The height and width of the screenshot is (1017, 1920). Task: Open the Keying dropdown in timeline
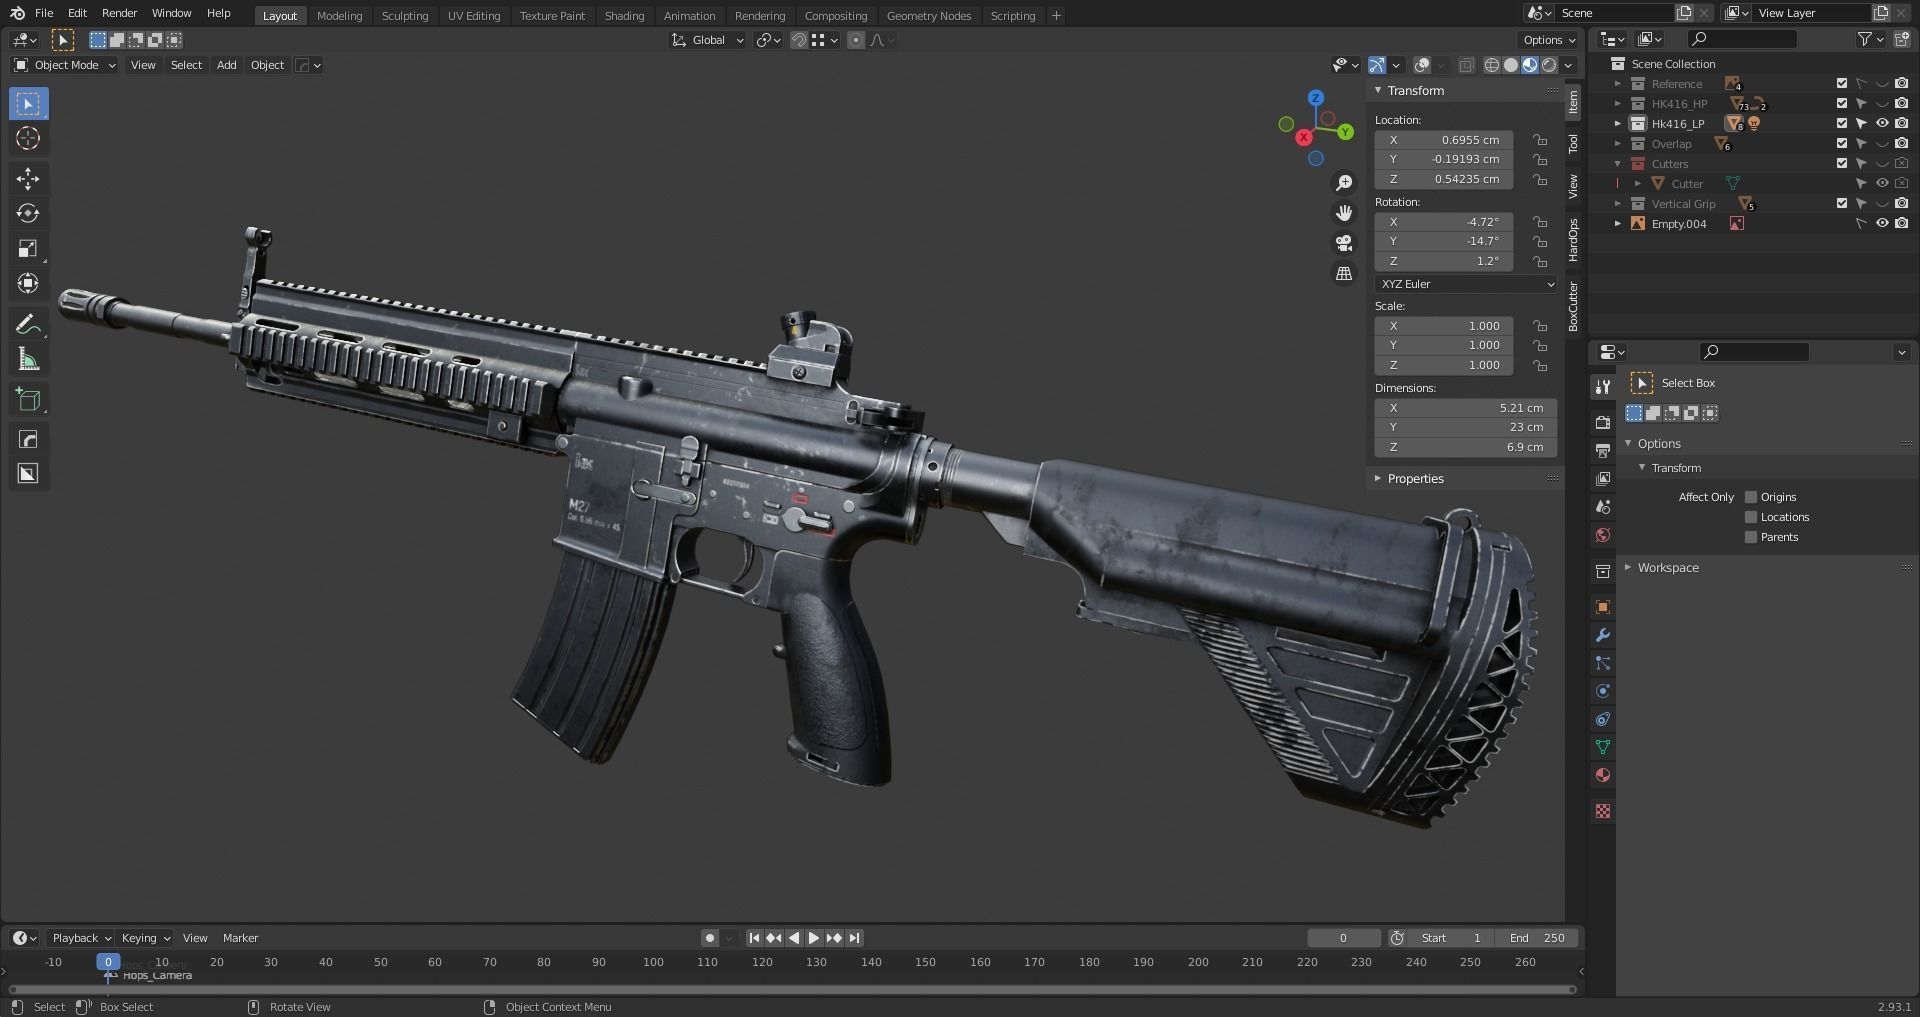[x=145, y=938]
